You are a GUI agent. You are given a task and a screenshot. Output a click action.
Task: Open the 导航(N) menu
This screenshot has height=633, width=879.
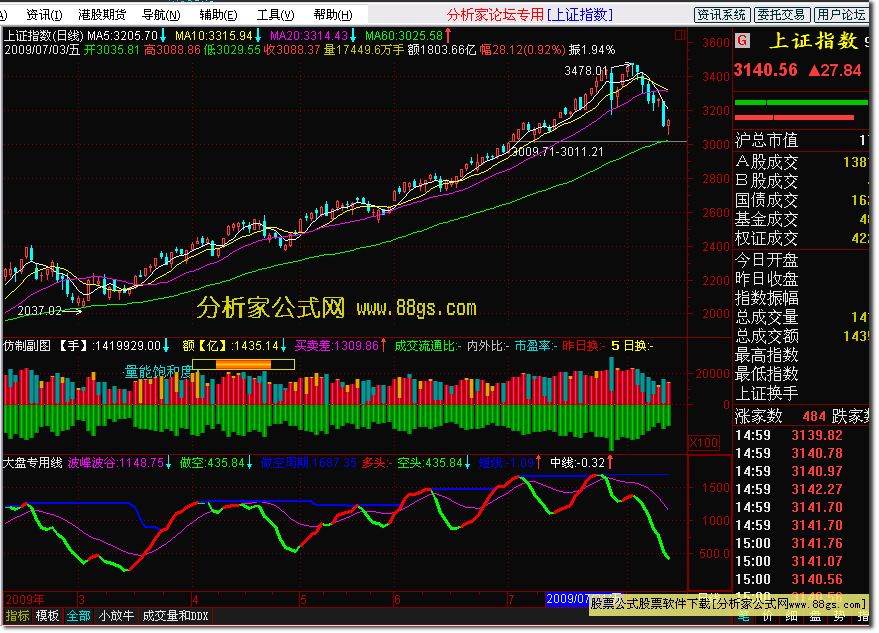point(161,15)
